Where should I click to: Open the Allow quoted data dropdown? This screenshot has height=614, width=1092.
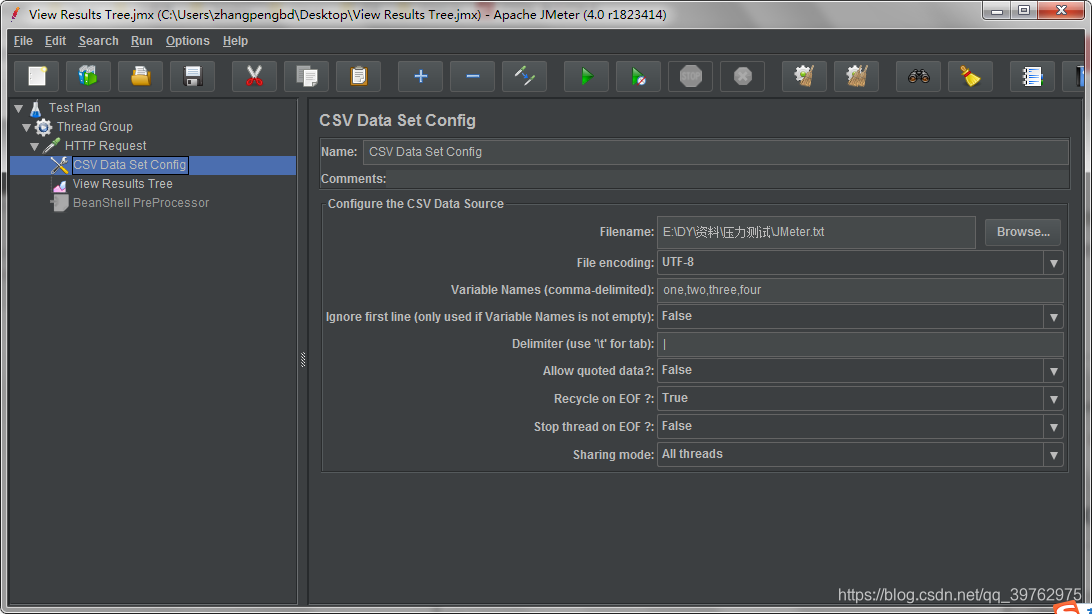[1053, 371]
